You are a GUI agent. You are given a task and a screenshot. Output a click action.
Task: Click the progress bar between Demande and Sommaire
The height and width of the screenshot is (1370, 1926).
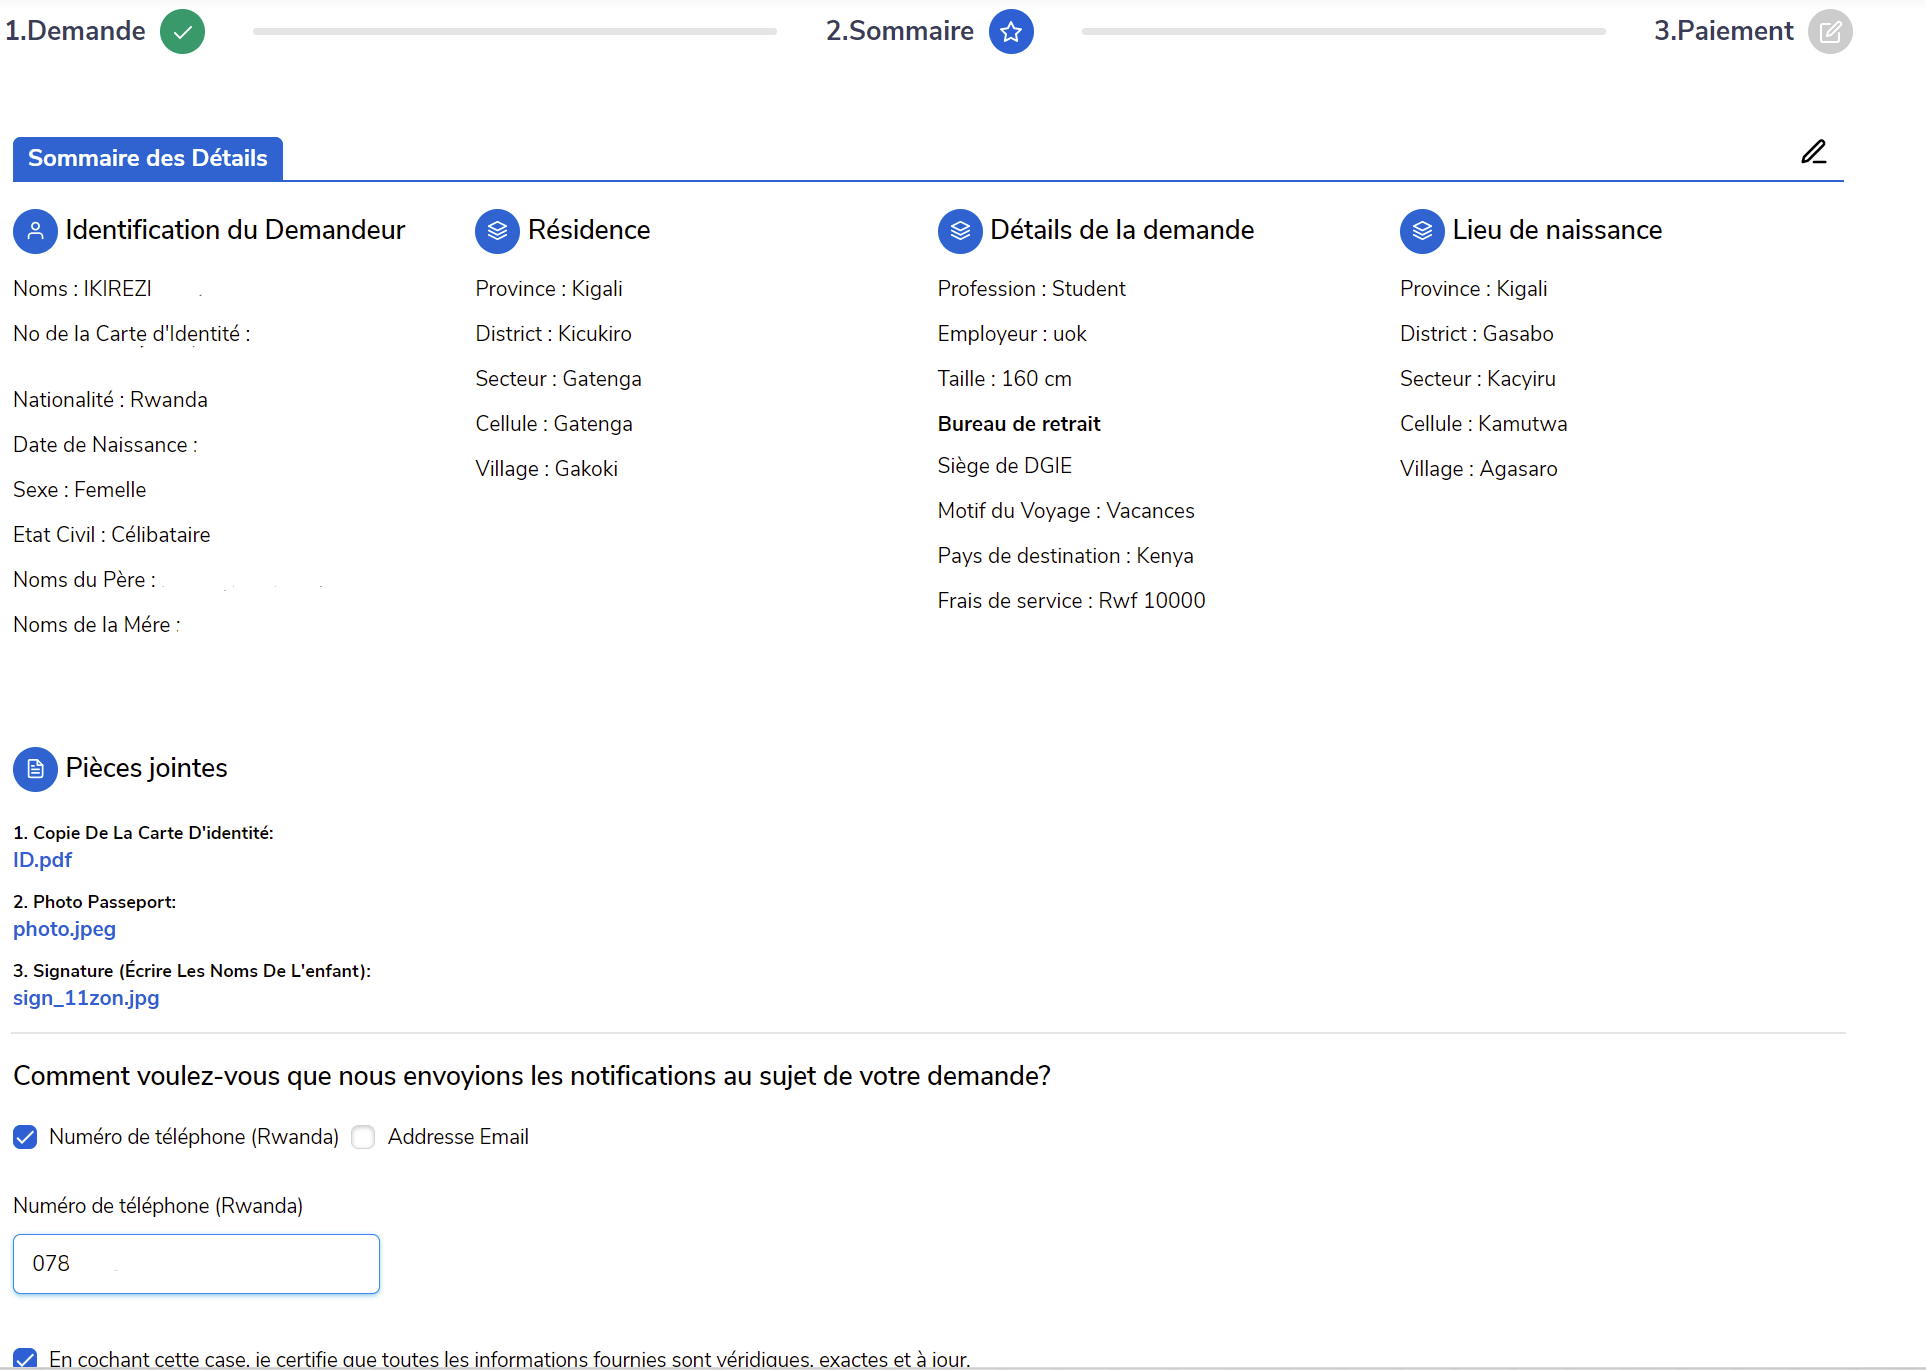click(x=514, y=32)
